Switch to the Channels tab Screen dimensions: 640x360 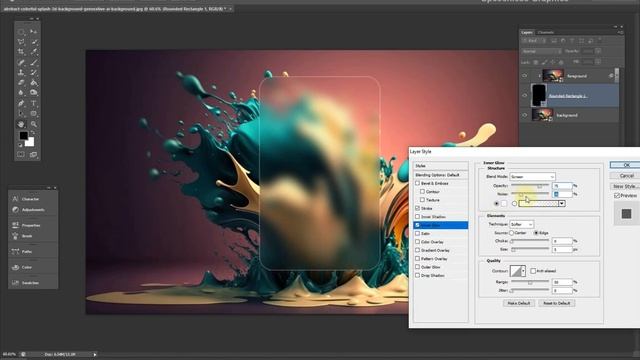[x=546, y=32]
